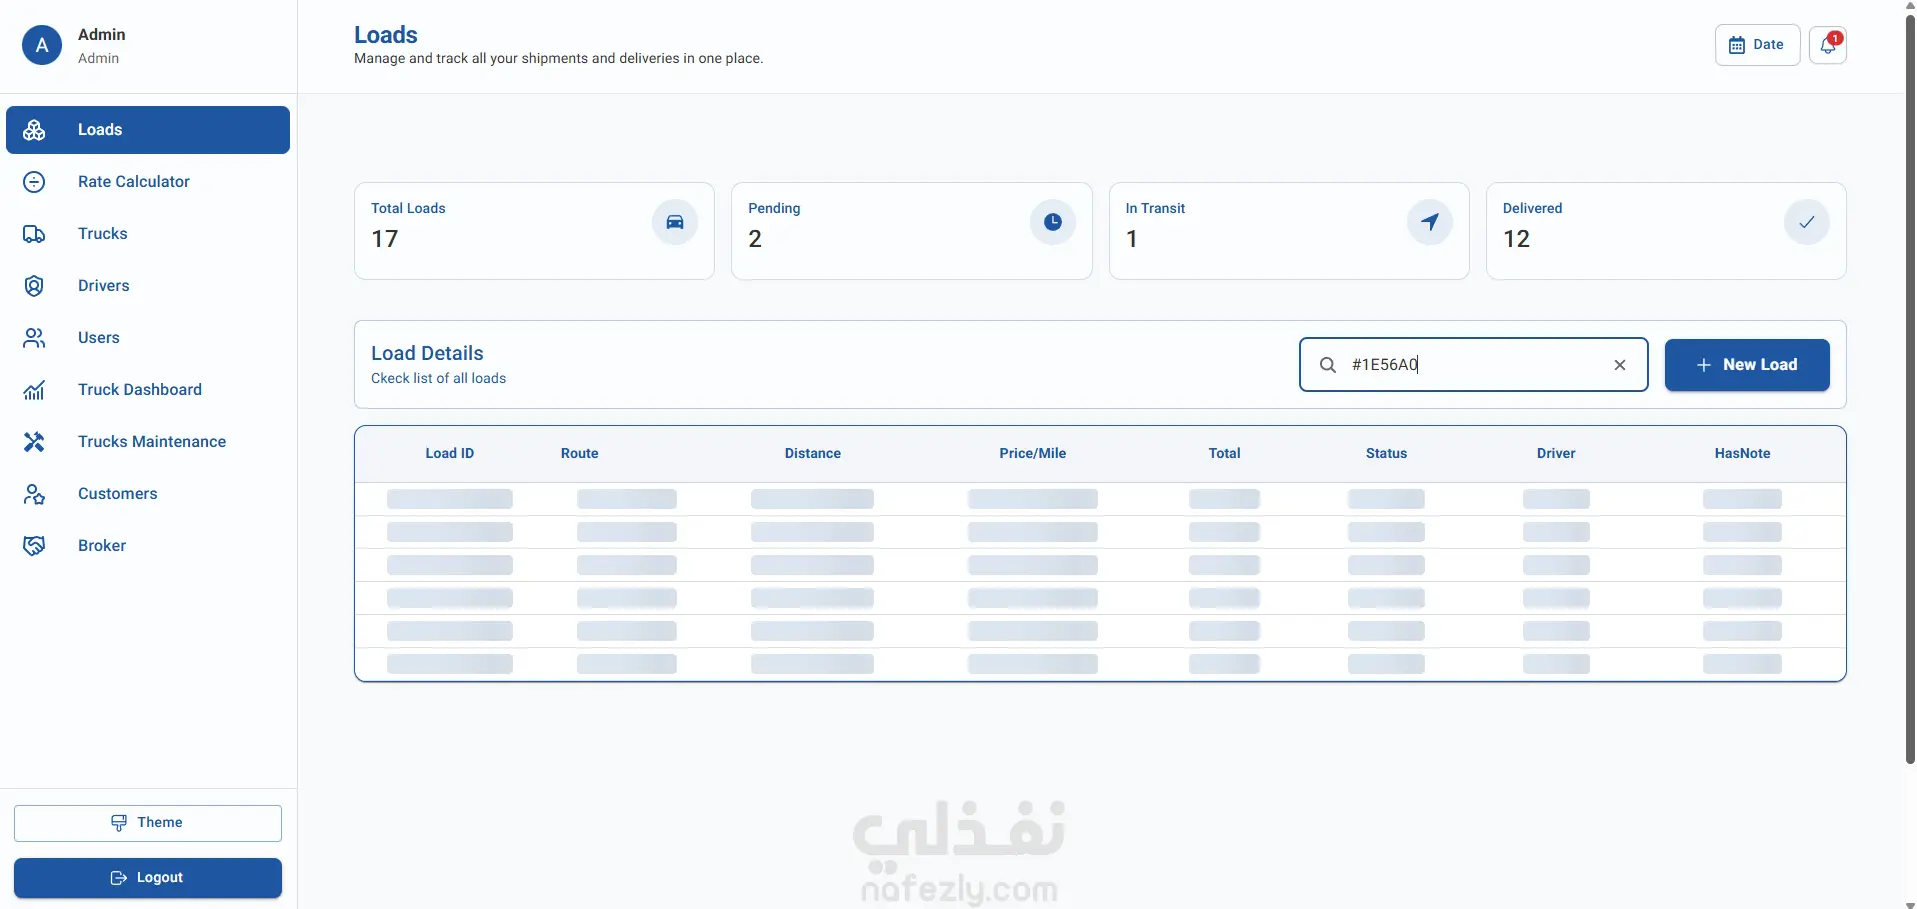This screenshot has width=1917, height=909.
Task: Click the Drivers shield icon
Action: click(x=34, y=286)
